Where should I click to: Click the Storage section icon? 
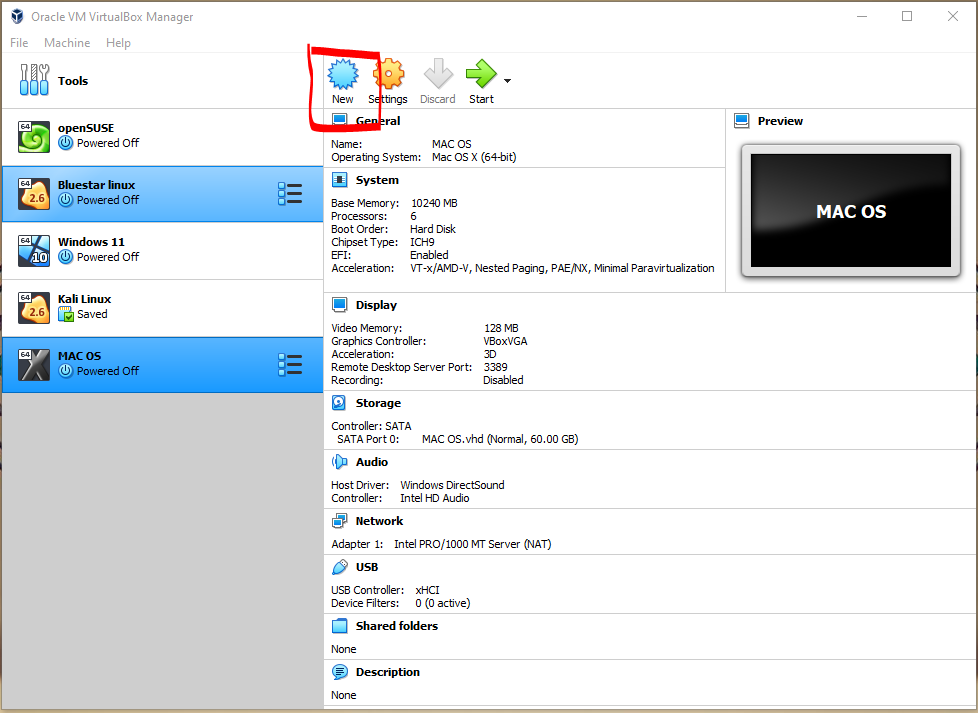tap(339, 402)
